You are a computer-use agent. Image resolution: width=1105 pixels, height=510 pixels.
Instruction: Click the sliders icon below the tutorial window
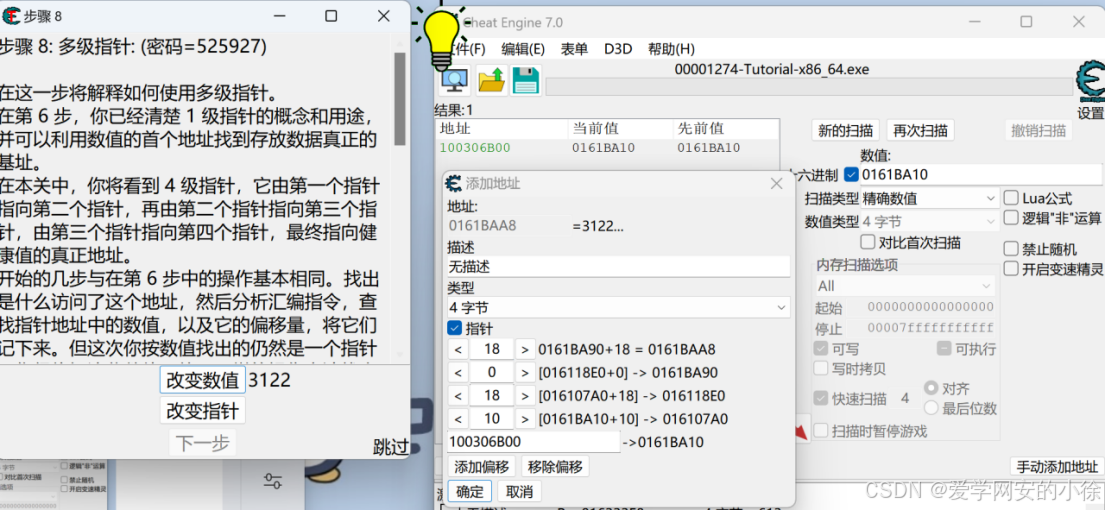click(273, 481)
